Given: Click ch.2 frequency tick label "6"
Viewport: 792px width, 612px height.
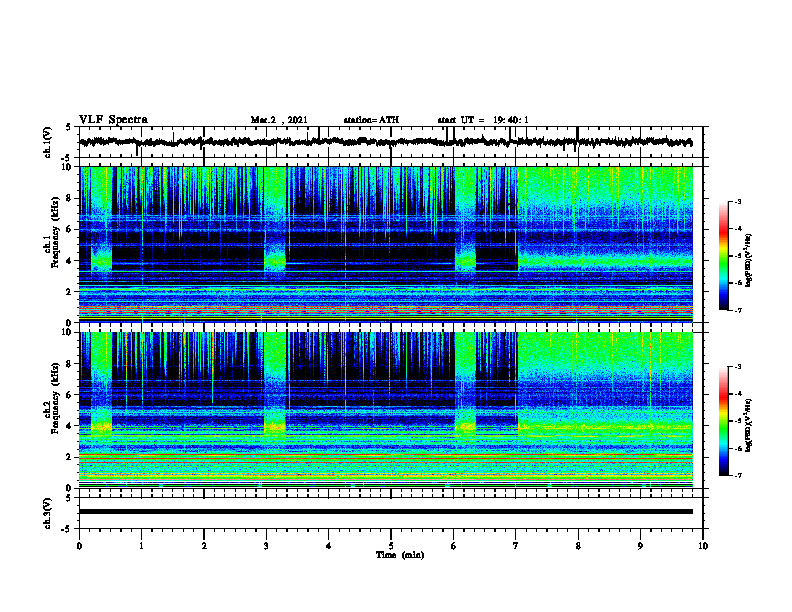Looking at the screenshot, I should point(70,395).
